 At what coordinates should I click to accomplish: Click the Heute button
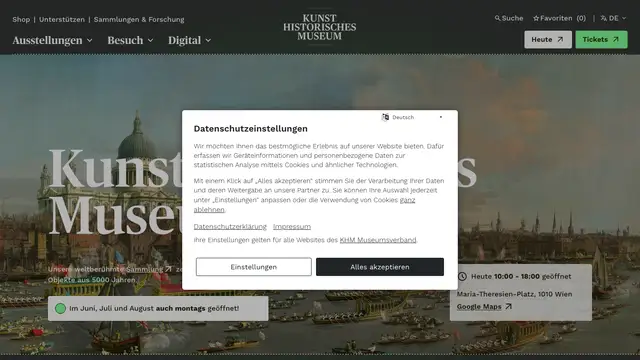(548, 40)
